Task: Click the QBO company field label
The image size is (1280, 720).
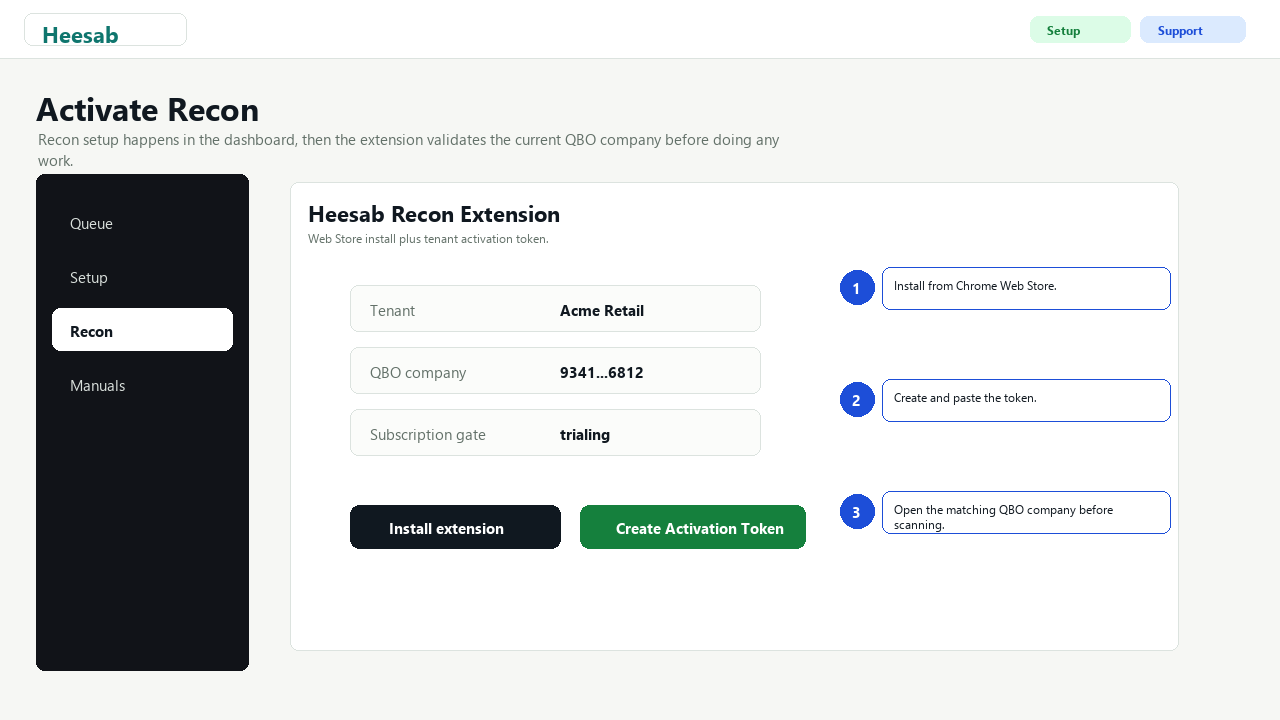Action: click(x=418, y=372)
